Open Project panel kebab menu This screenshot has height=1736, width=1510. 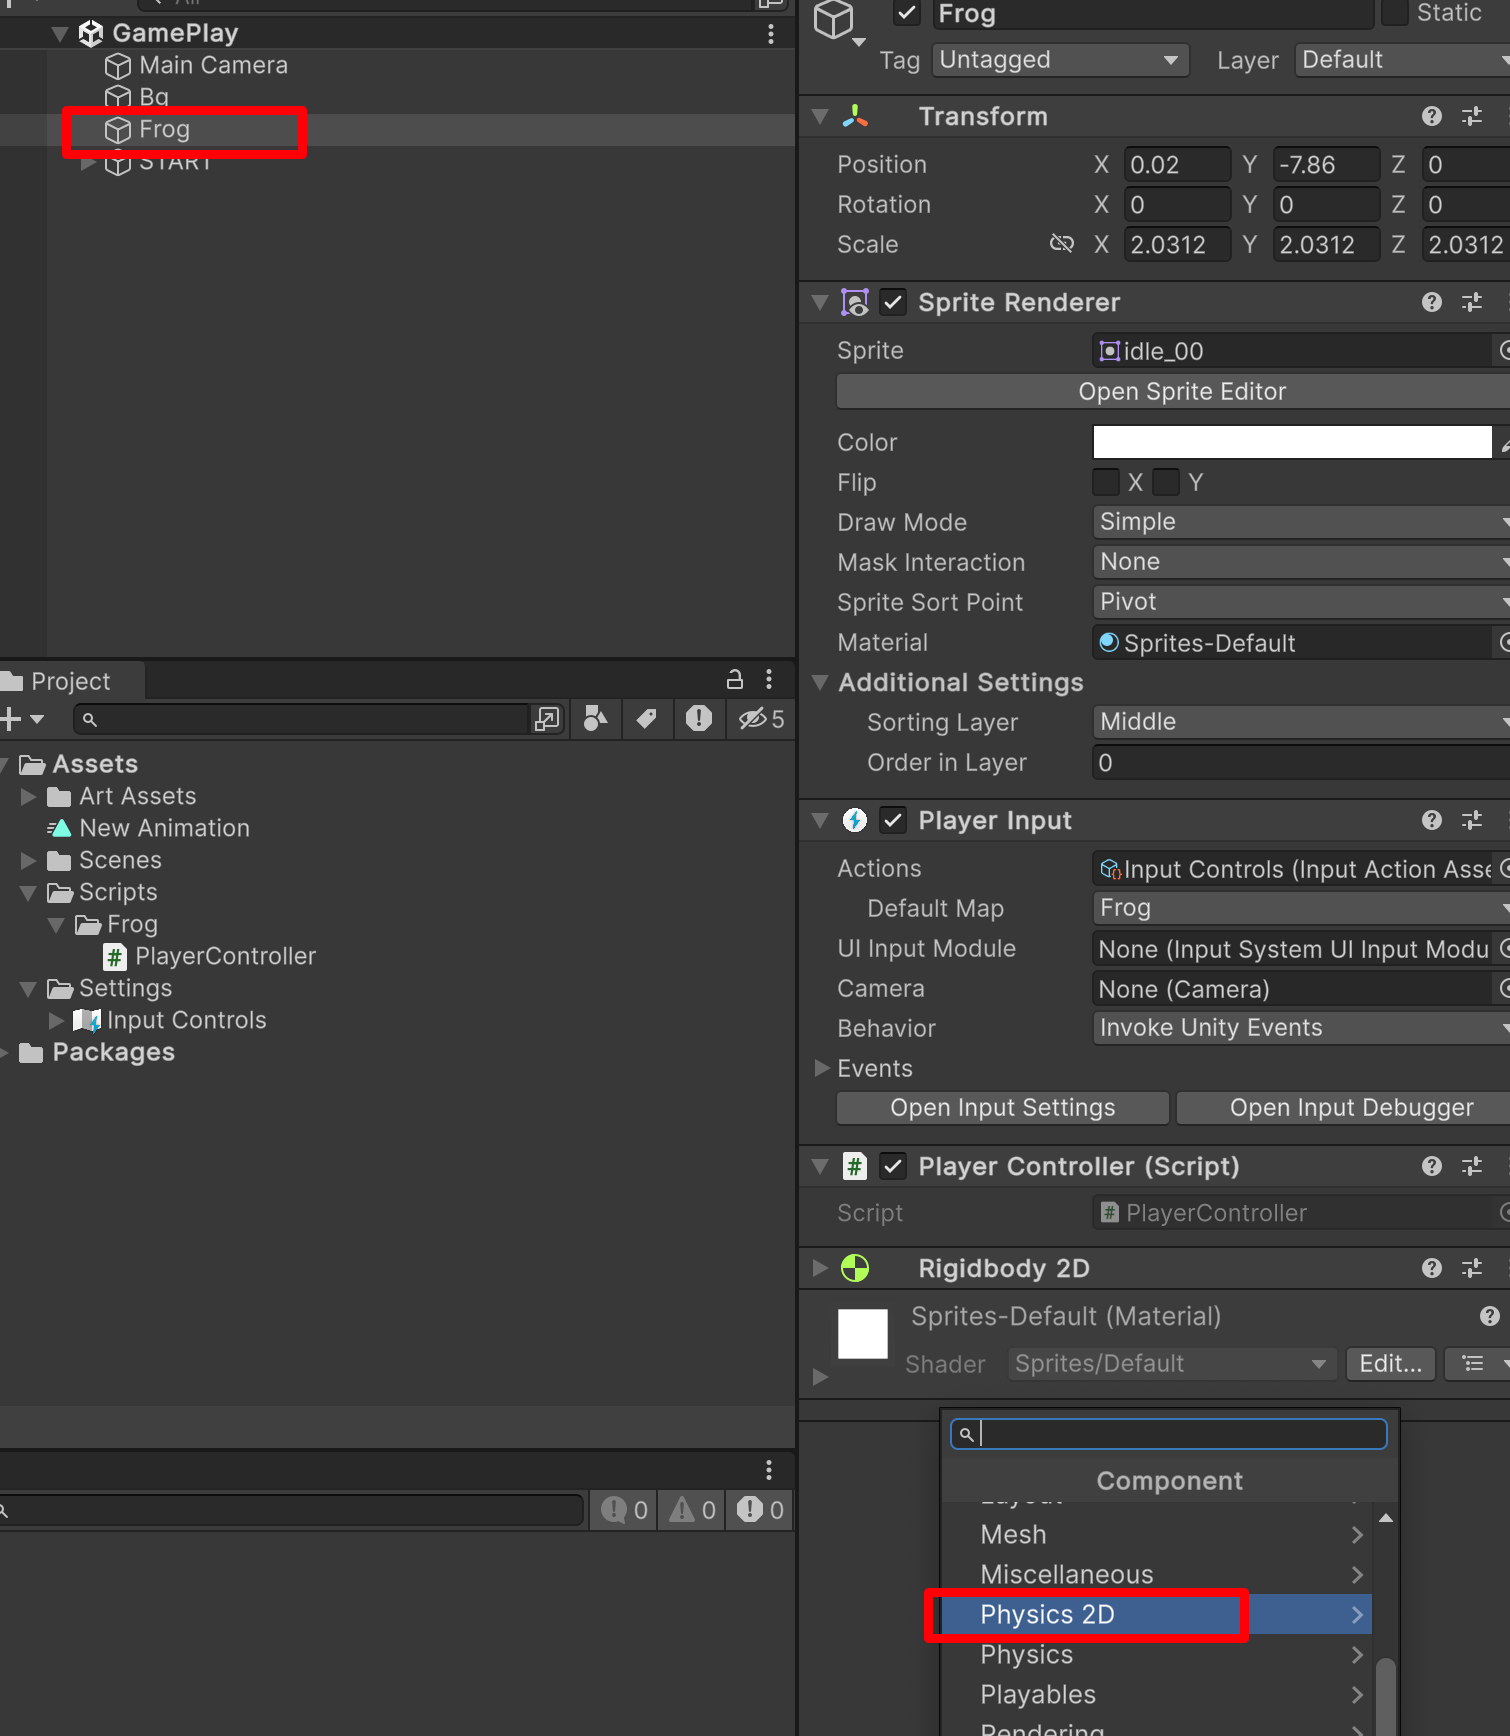point(768,680)
